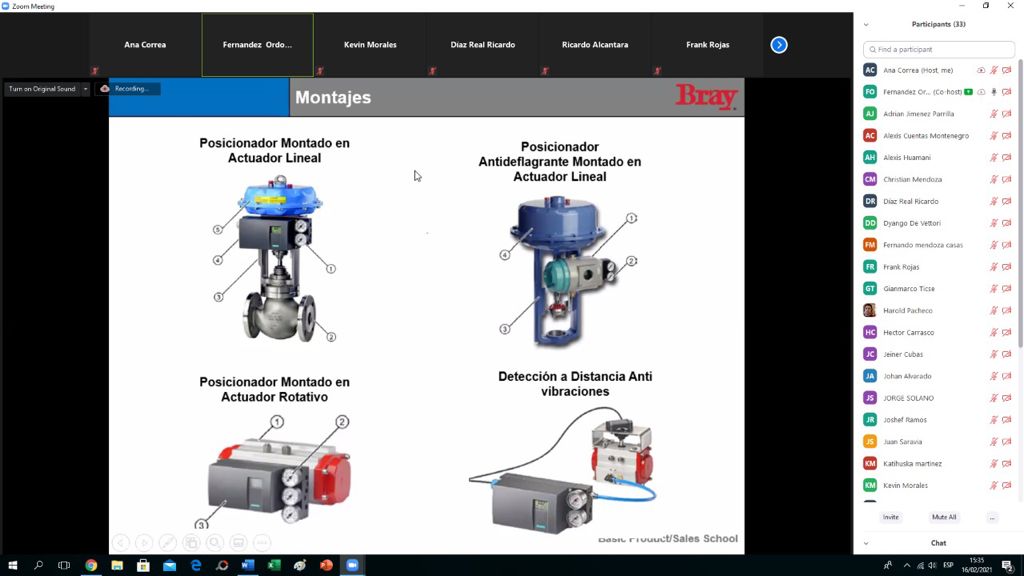Click the cloud Recording indicator
1024x576 pixels.
(127, 89)
